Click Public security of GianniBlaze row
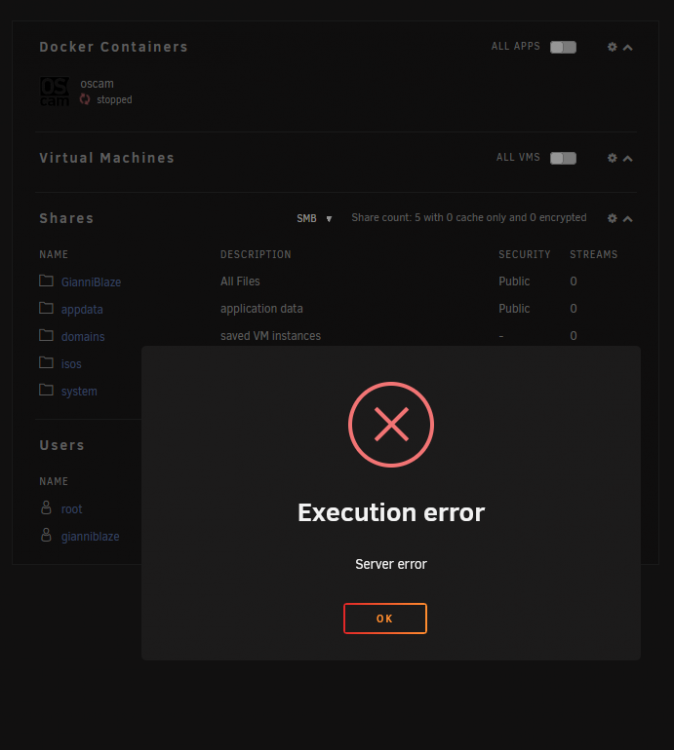 [x=514, y=281]
